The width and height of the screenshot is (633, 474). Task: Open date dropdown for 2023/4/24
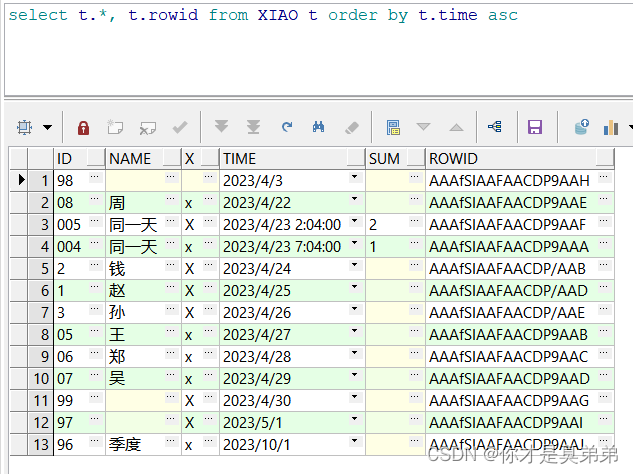click(354, 265)
